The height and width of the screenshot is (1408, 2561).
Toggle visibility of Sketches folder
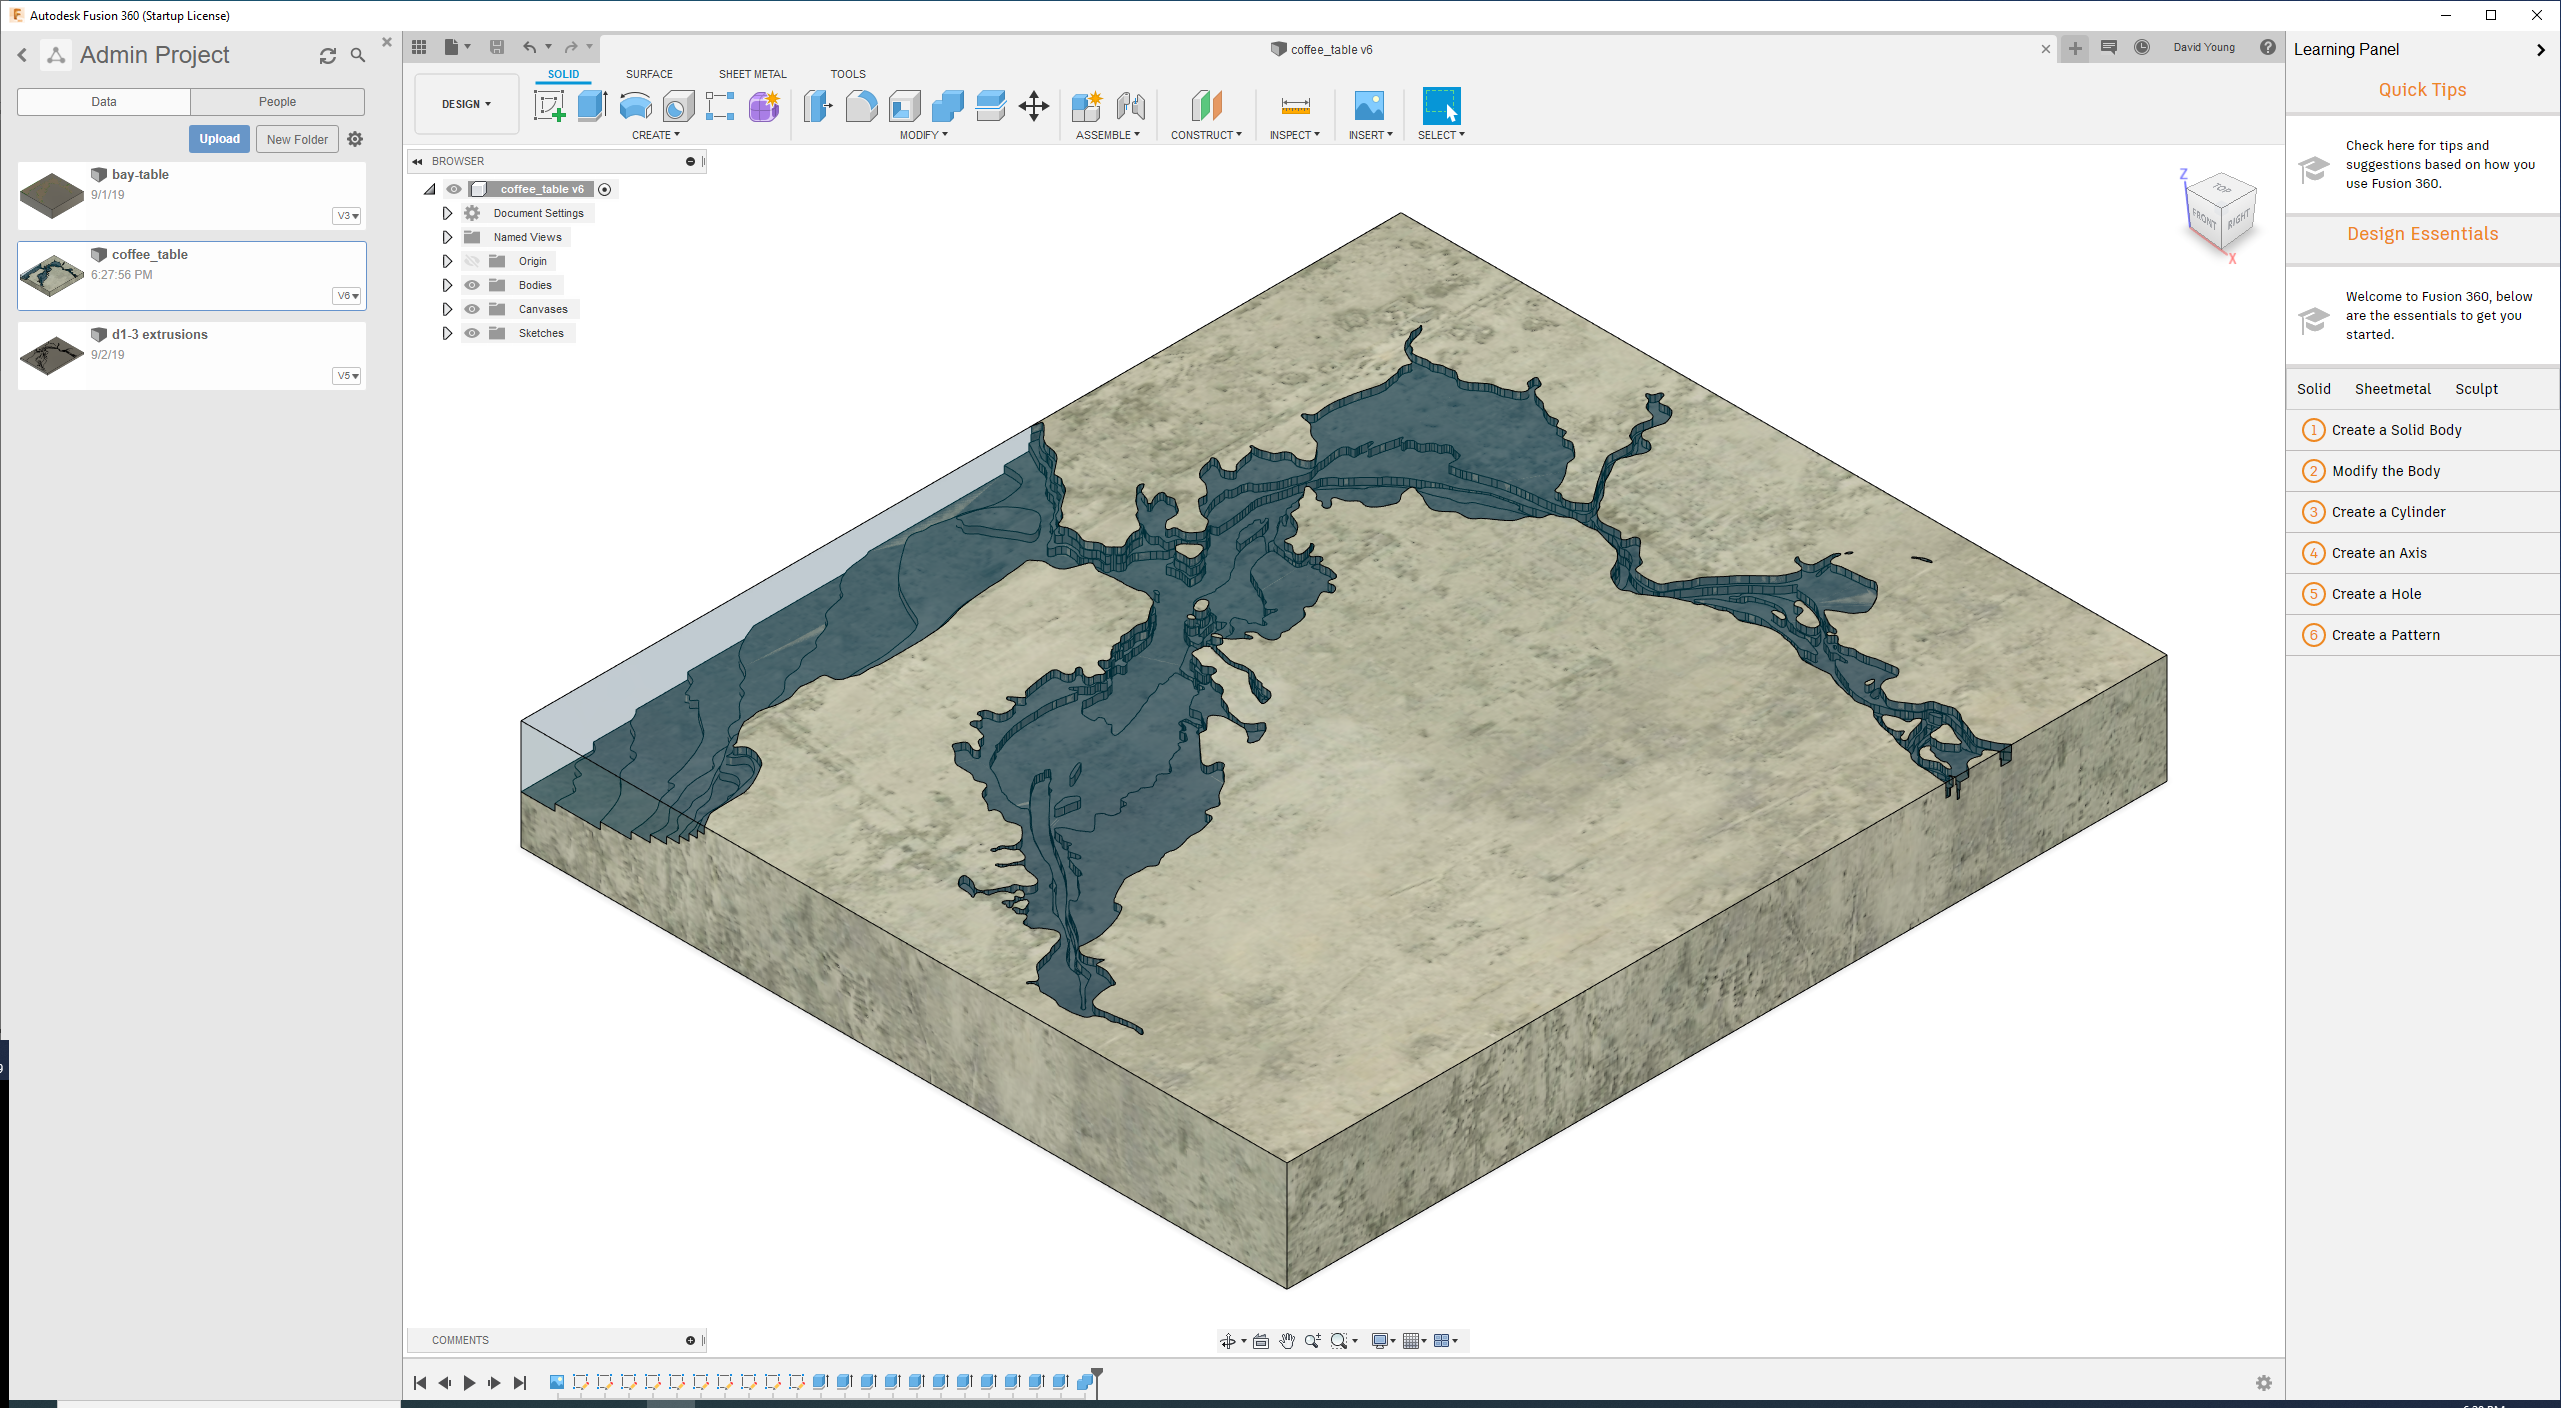pyautogui.click(x=473, y=333)
